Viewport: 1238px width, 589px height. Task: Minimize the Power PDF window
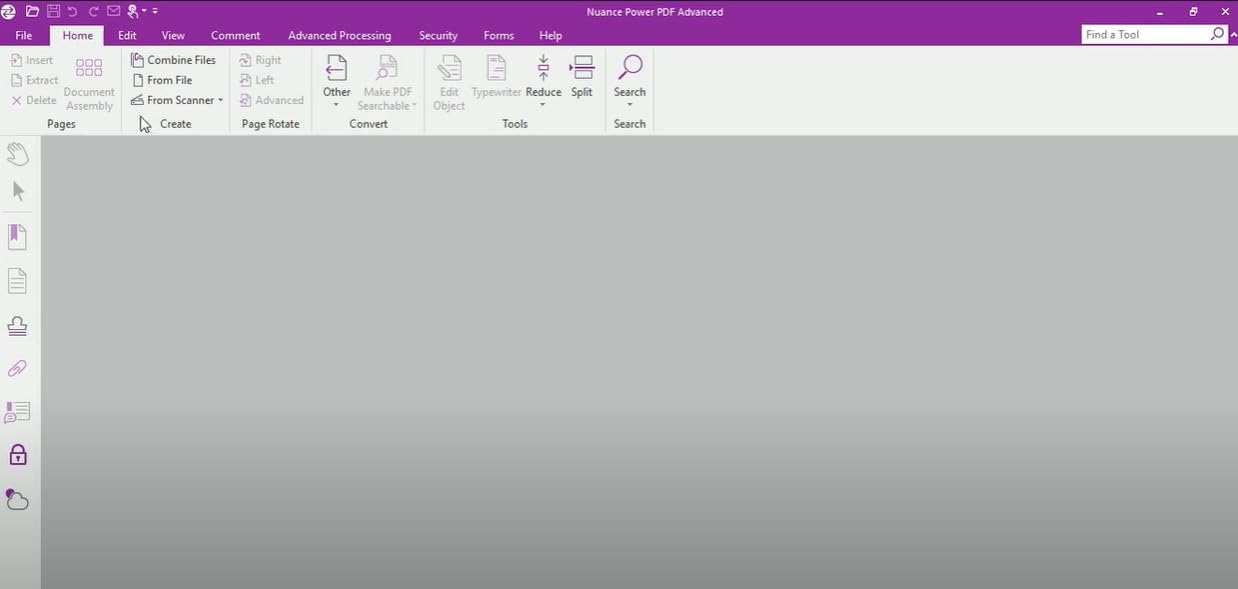(x=1160, y=12)
